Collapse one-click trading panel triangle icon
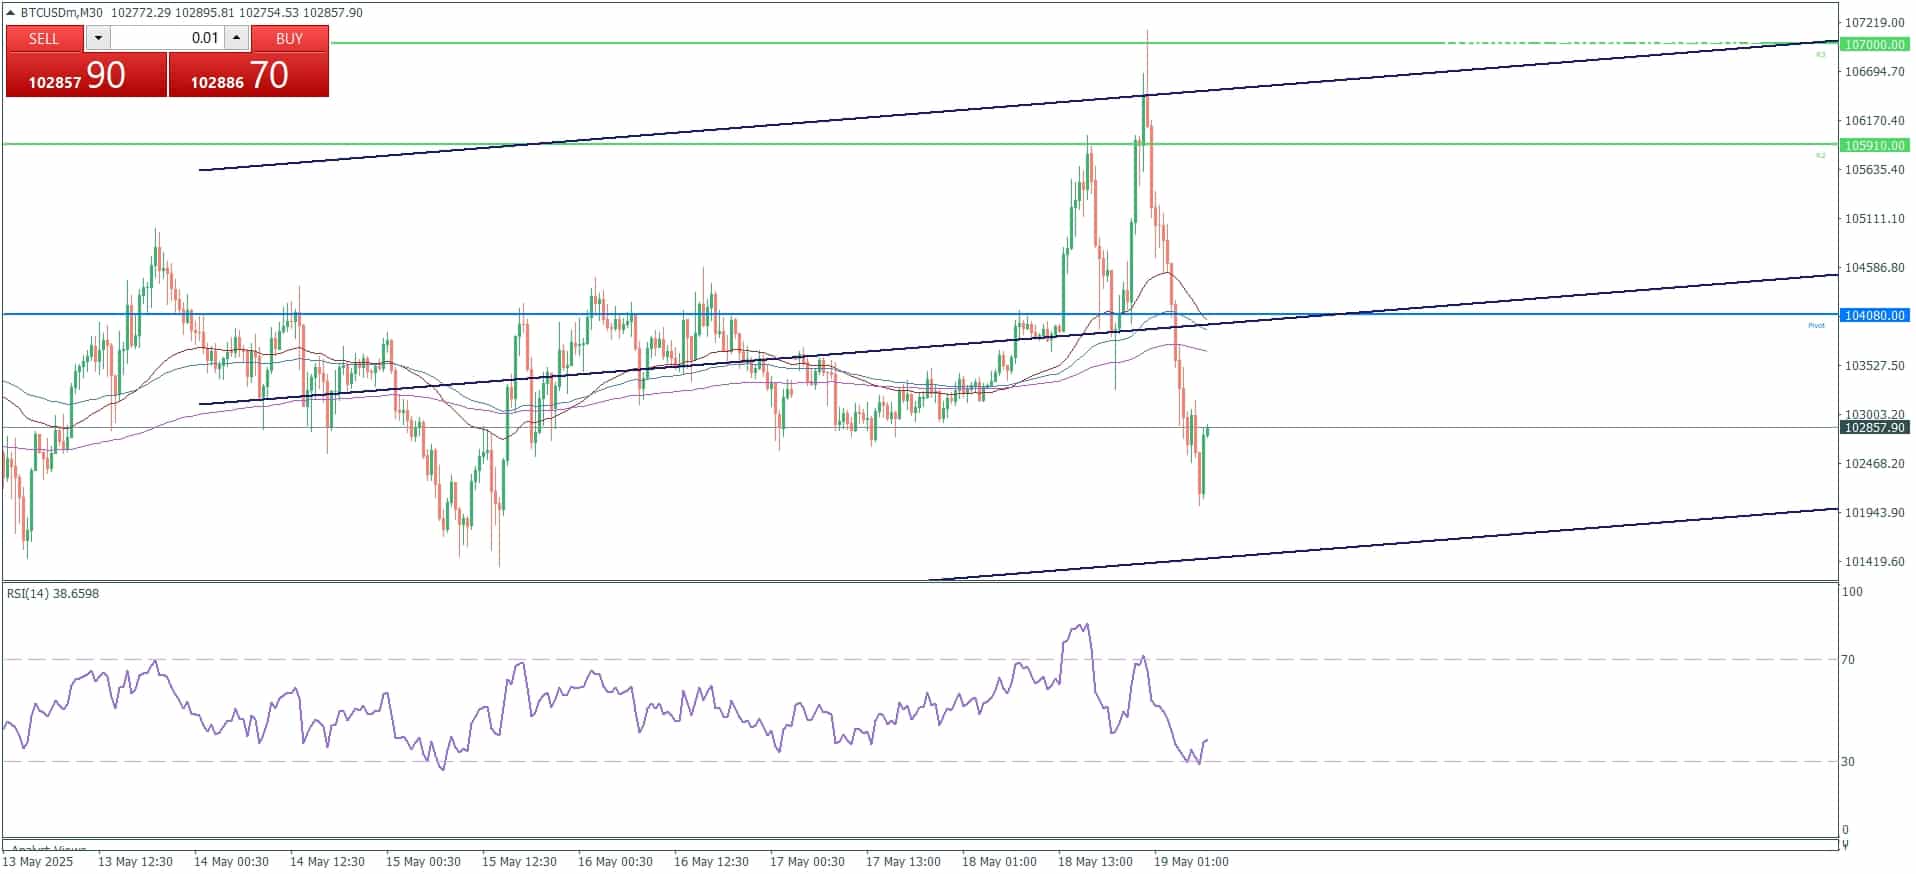 tap(11, 13)
